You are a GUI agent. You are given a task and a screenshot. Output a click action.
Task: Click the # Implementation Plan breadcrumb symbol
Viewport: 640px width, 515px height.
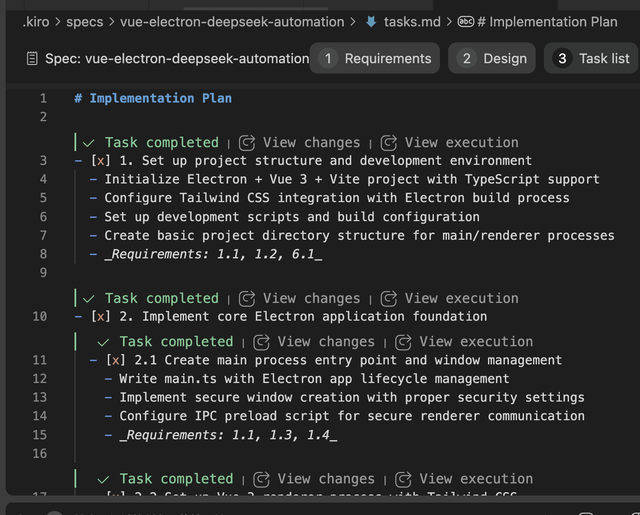click(x=547, y=22)
